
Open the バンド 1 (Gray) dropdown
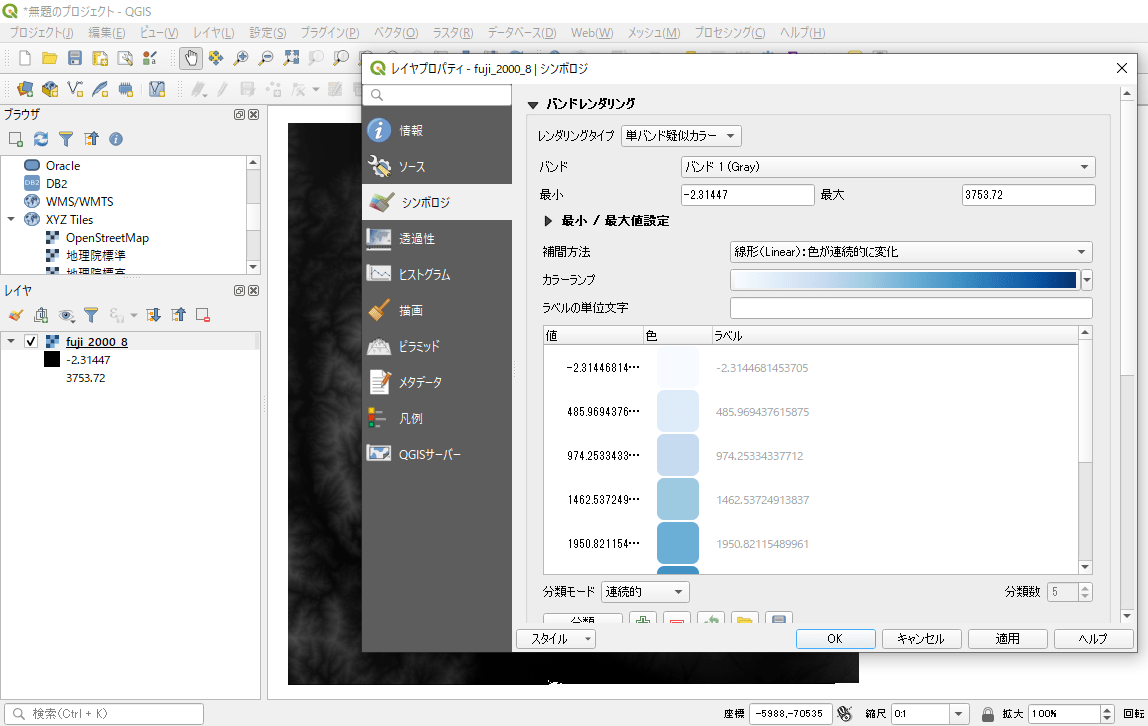click(x=888, y=167)
